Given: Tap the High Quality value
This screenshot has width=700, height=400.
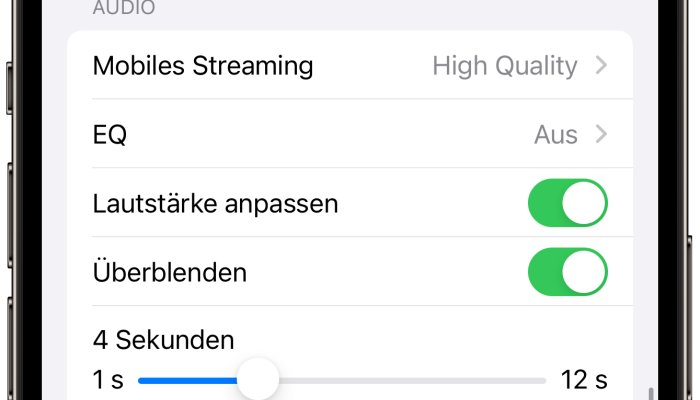Looking at the screenshot, I should pos(504,66).
